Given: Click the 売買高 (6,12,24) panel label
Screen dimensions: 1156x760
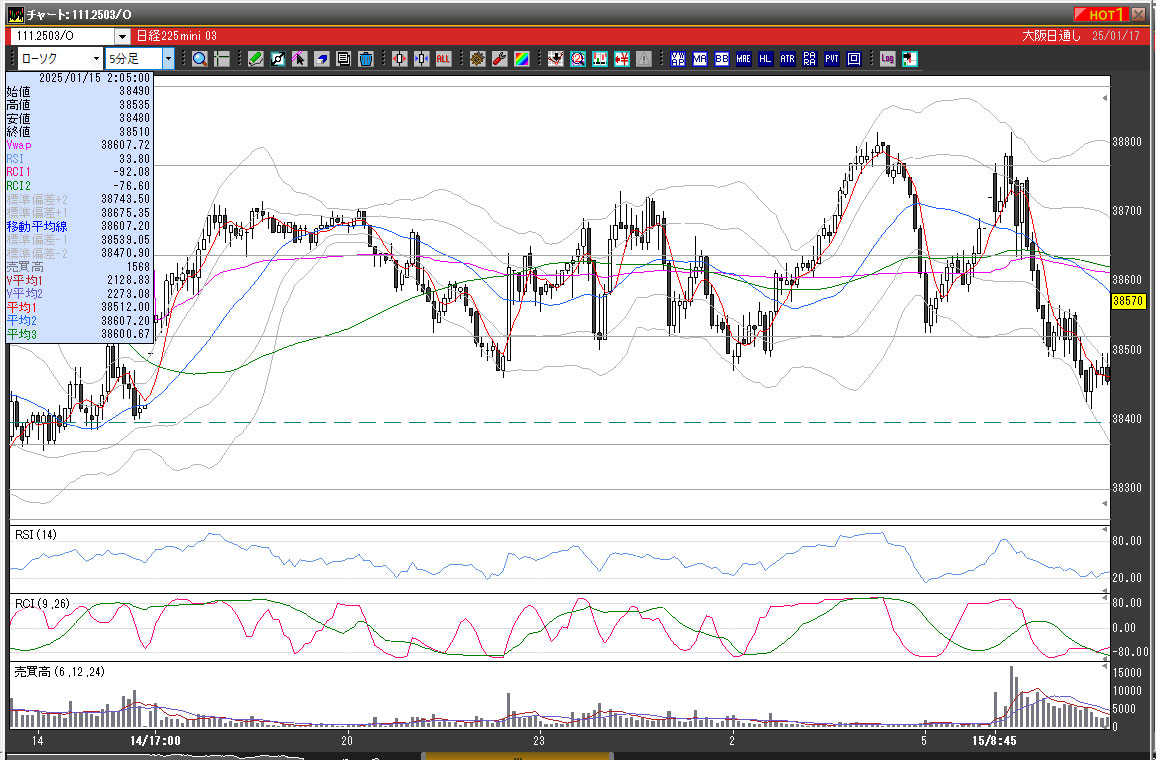Looking at the screenshot, I should (x=60, y=672).
